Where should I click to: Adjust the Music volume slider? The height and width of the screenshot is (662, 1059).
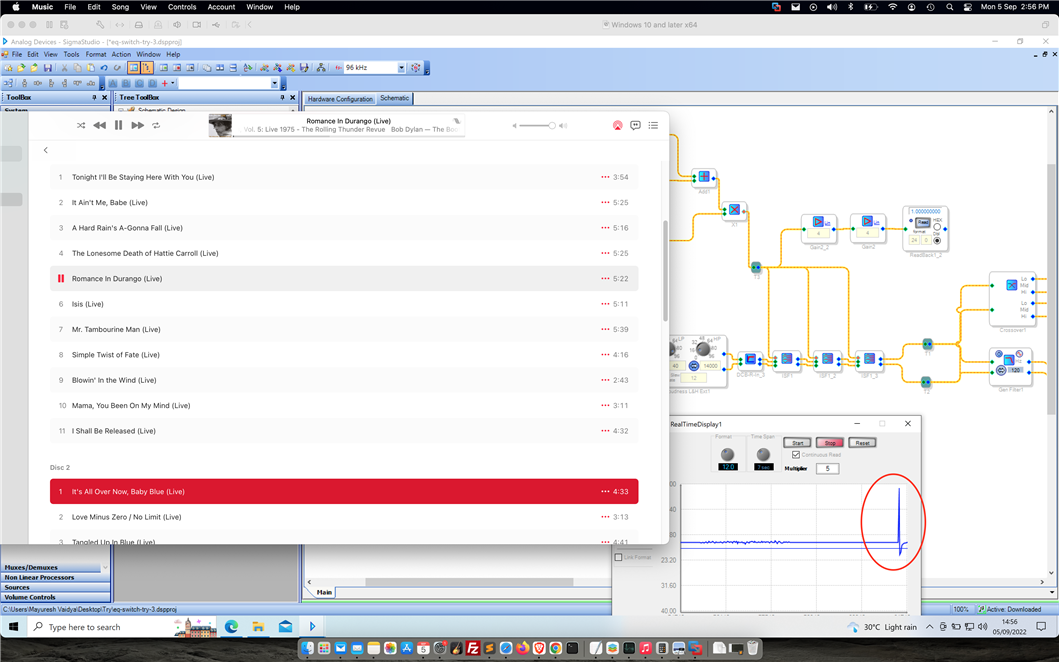click(x=540, y=126)
